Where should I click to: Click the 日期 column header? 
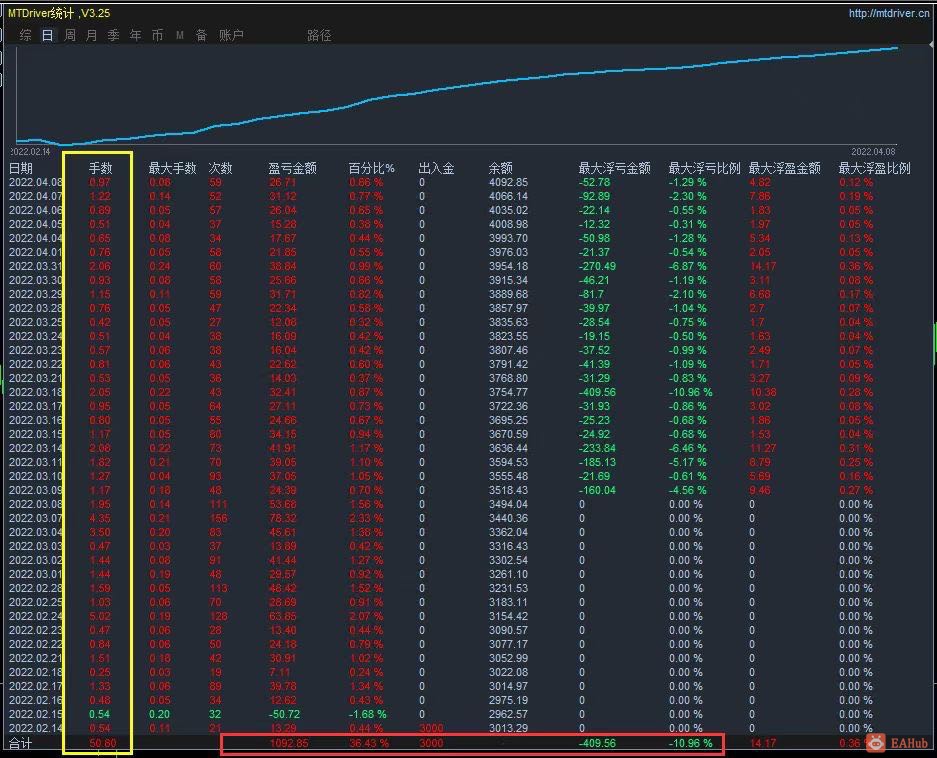(21, 168)
